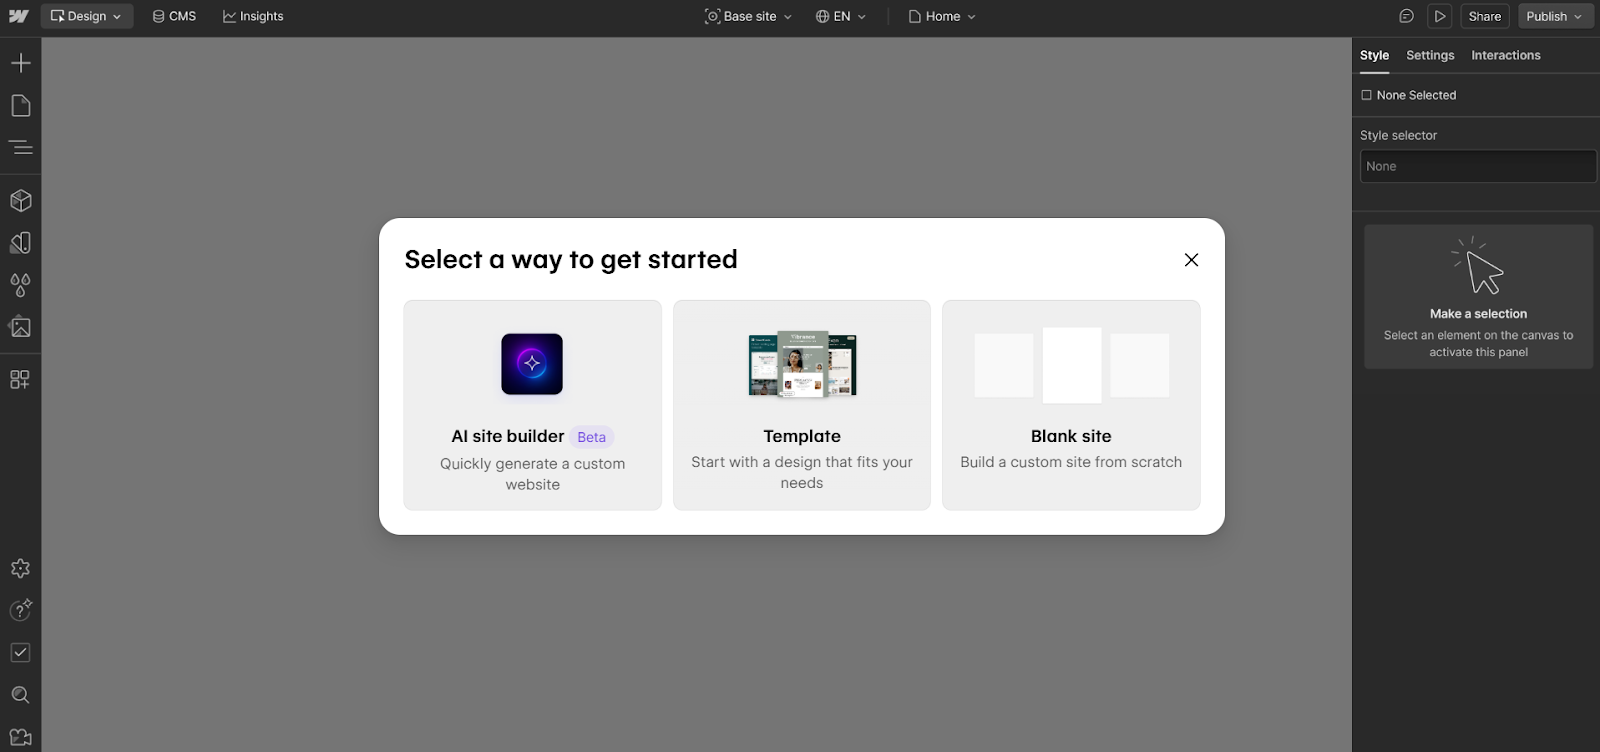Expand the Base site breakpoint dropdown
The height and width of the screenshot is (752, 1600).
(748, 16)
